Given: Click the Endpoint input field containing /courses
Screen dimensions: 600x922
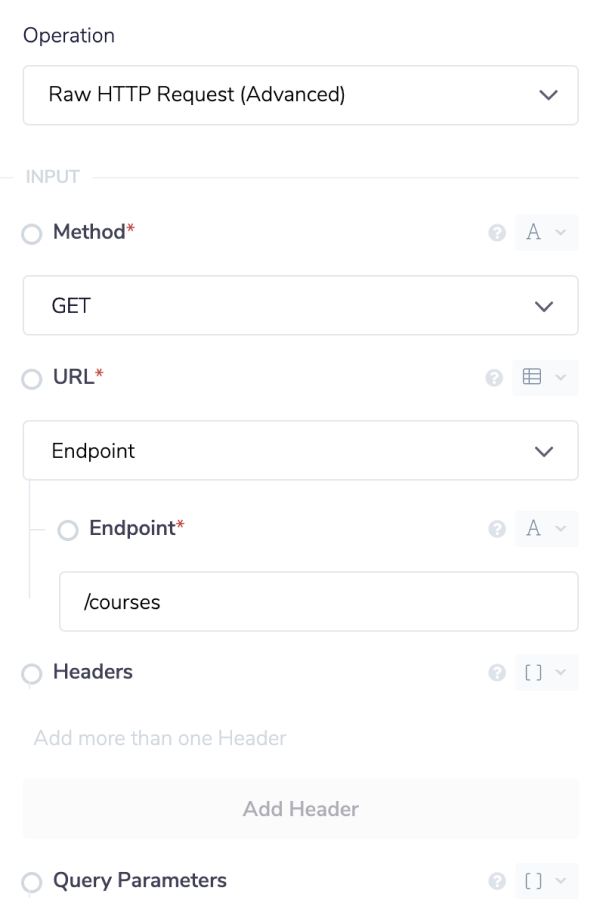Looking at the screenshot, I should 318,602.
